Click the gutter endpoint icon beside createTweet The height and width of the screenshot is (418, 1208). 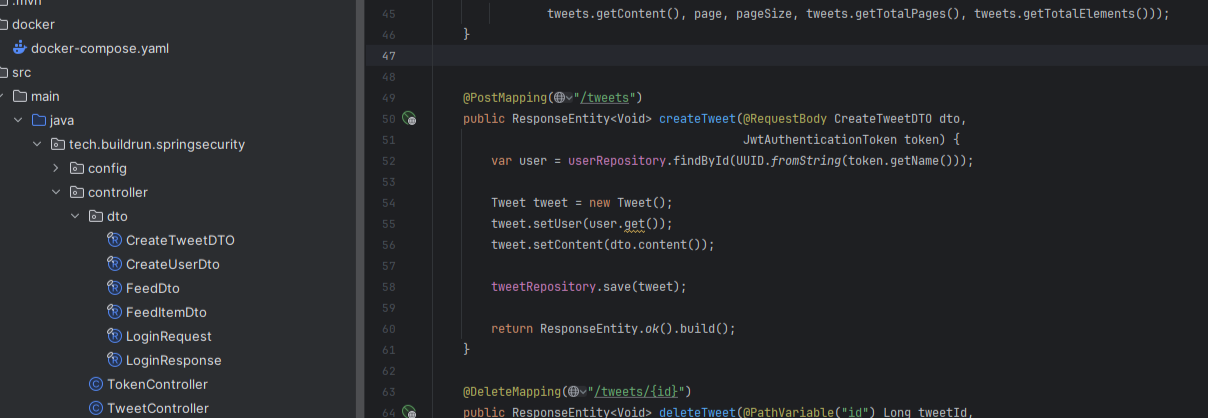pyautogui.click(x=409, y=119)
